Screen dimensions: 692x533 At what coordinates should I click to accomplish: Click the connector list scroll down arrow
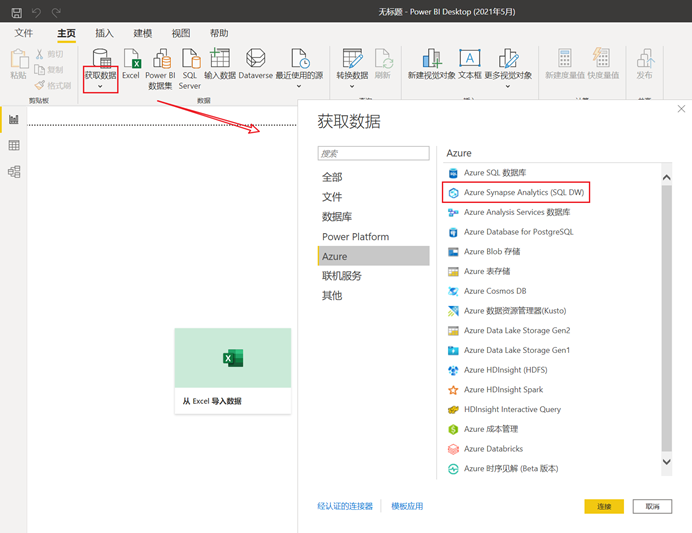(666, 462)
